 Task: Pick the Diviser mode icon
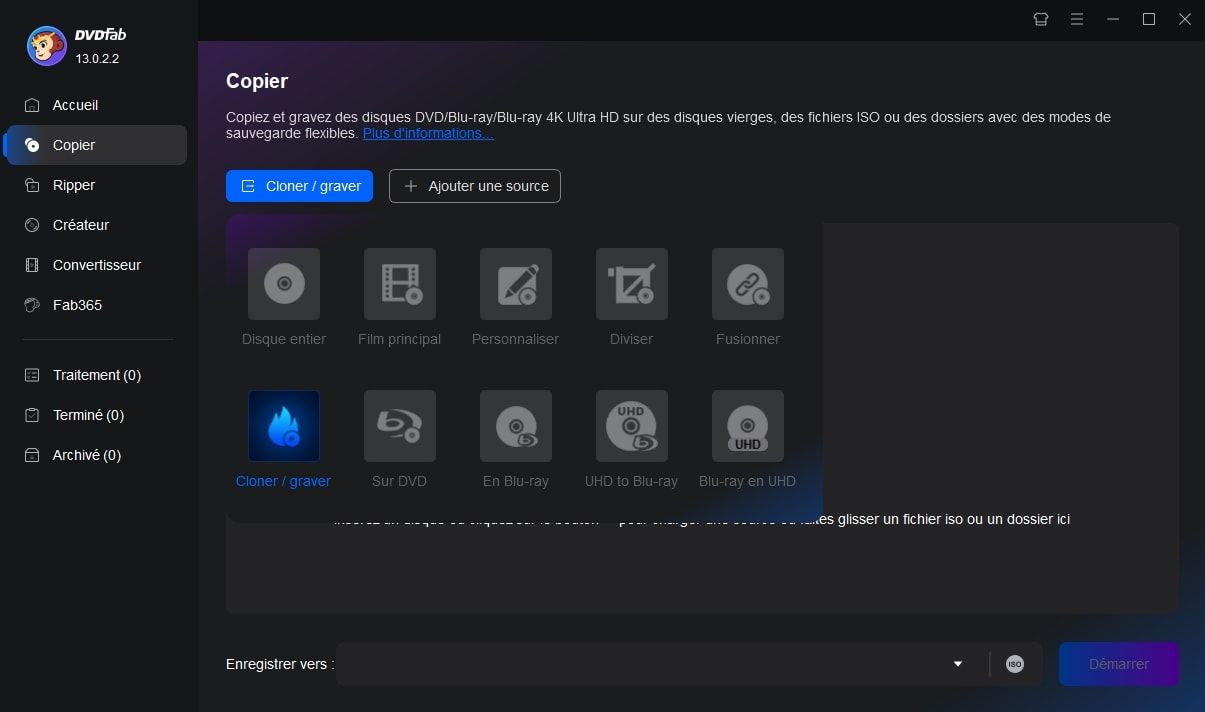click(x=632, y=284)
